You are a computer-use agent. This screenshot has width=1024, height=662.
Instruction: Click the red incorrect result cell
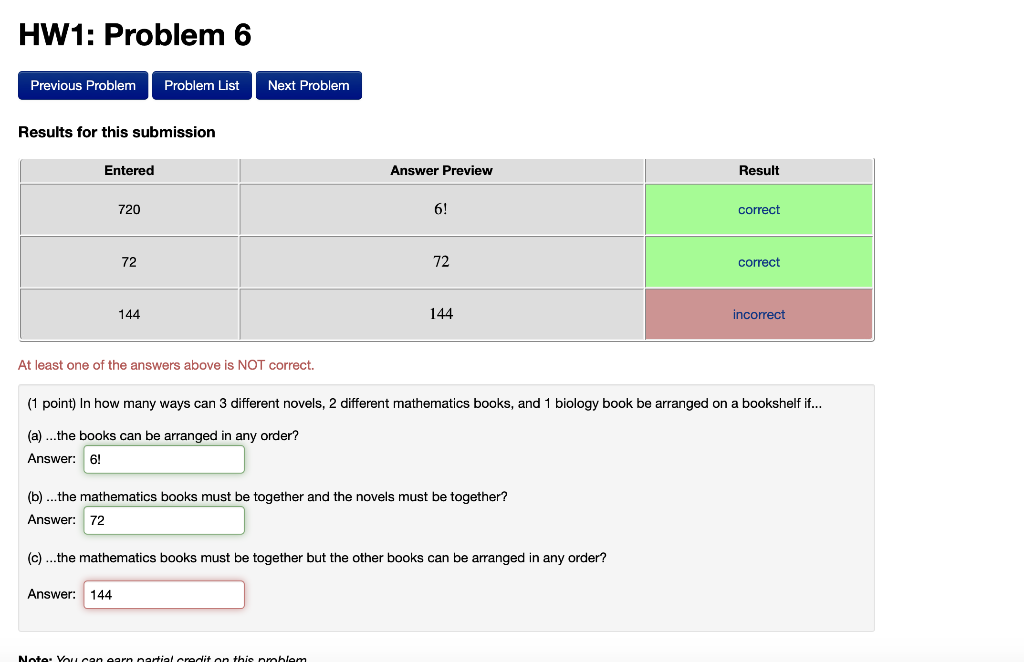click(759, 314)
